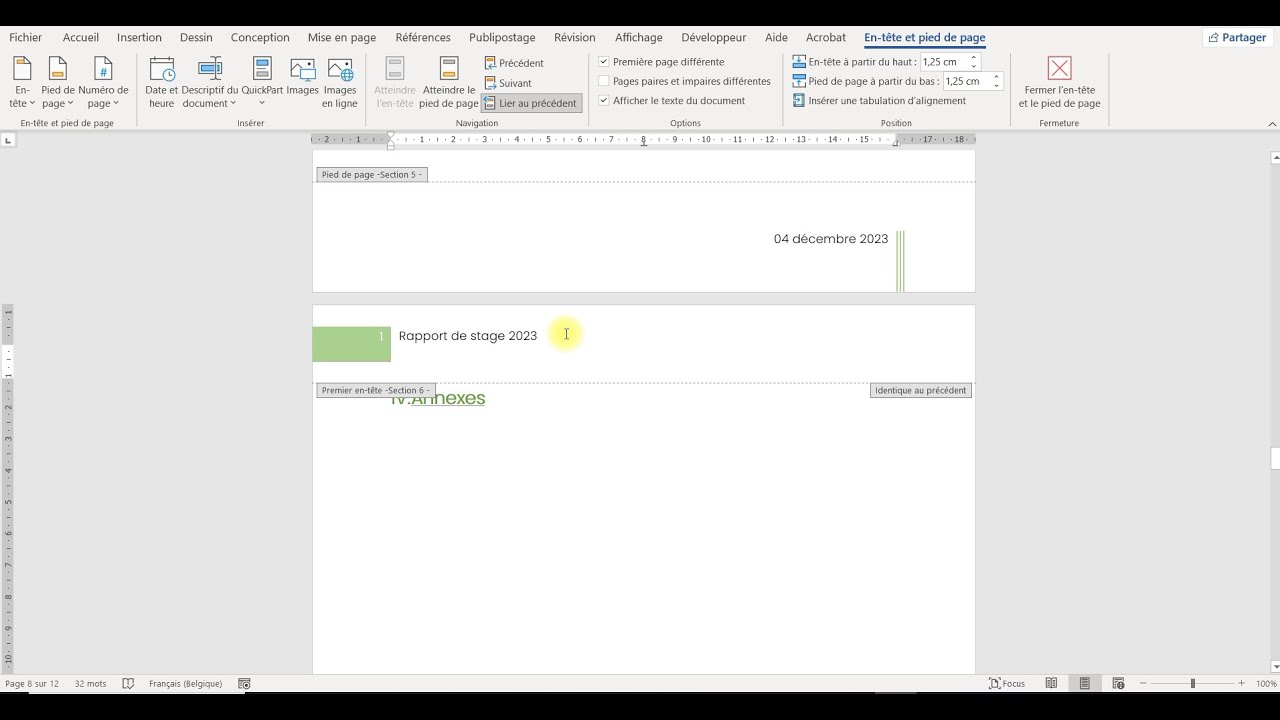This screenshot has width=1280, height=720.
Task: Click the scroll down arrow
Action: click(x=1275, y=667)
